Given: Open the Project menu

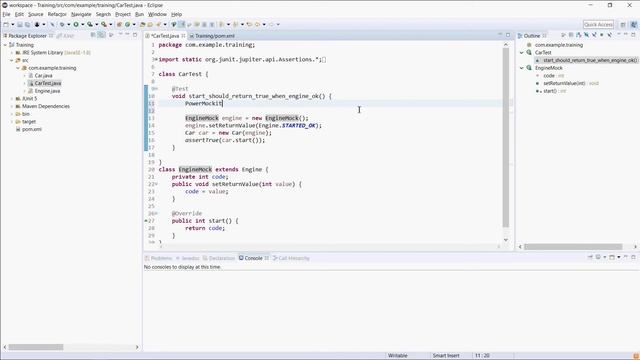Looking at the screenshot, I should pyautogui.click(x=123, y=14).
